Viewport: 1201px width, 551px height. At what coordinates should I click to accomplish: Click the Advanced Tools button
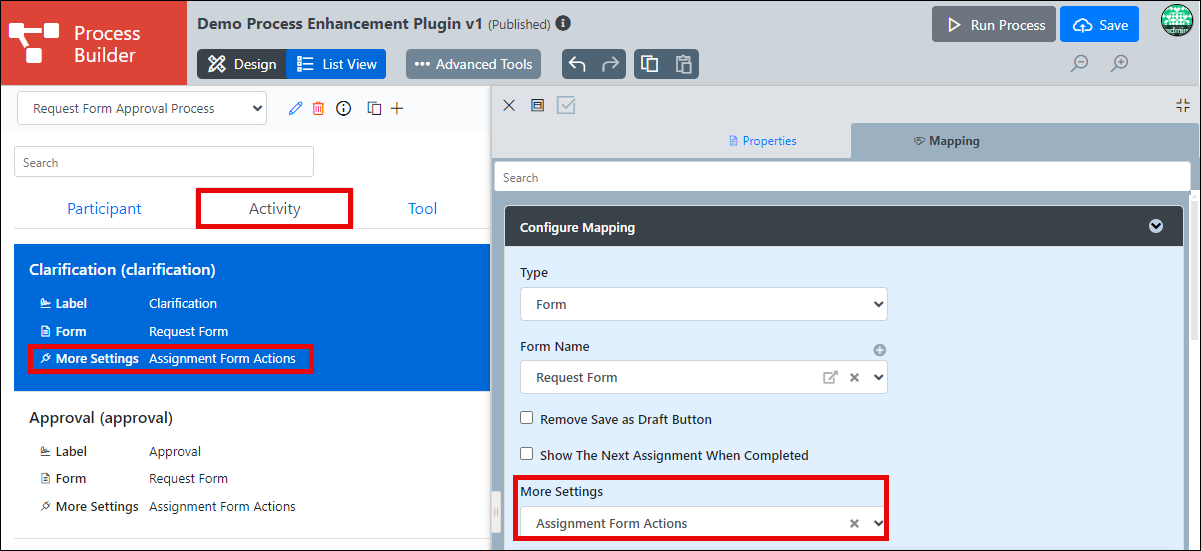point(473,64)
